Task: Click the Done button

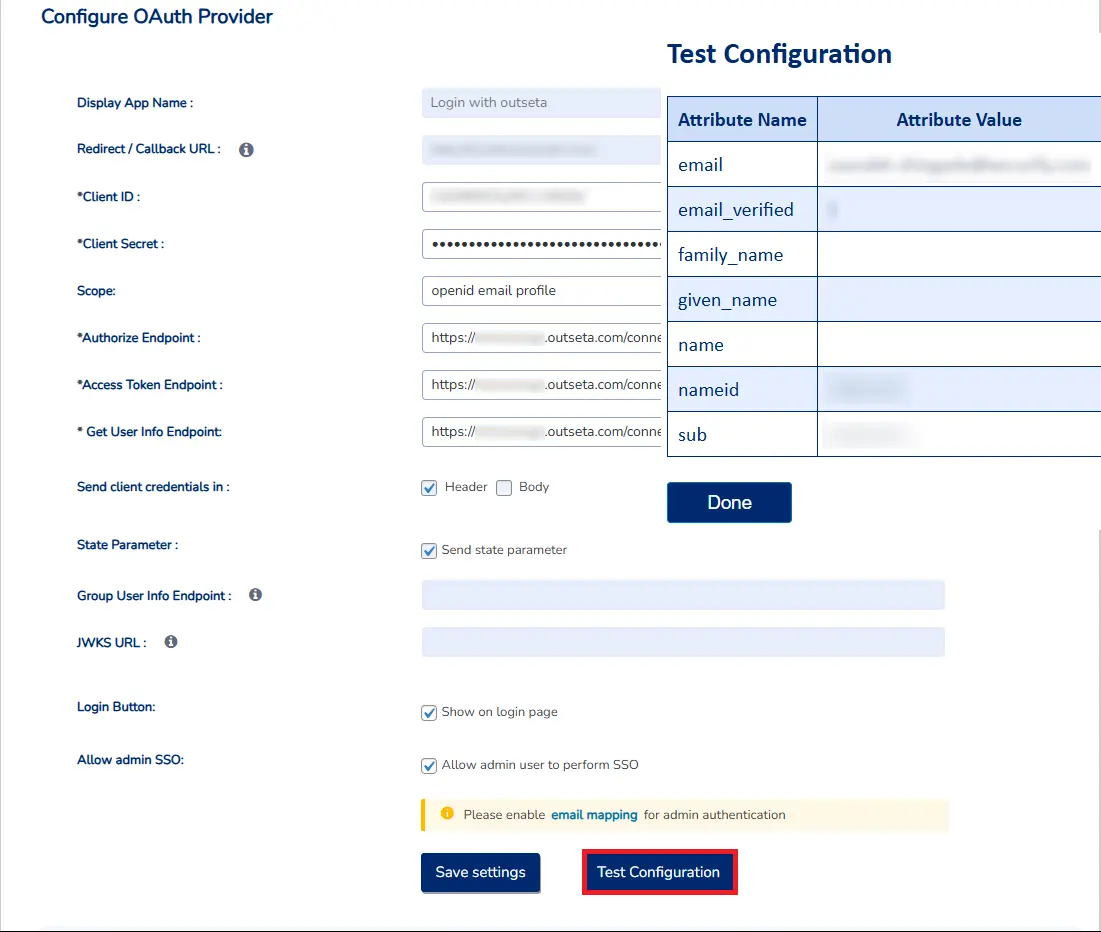Action: tap(729, 502)
